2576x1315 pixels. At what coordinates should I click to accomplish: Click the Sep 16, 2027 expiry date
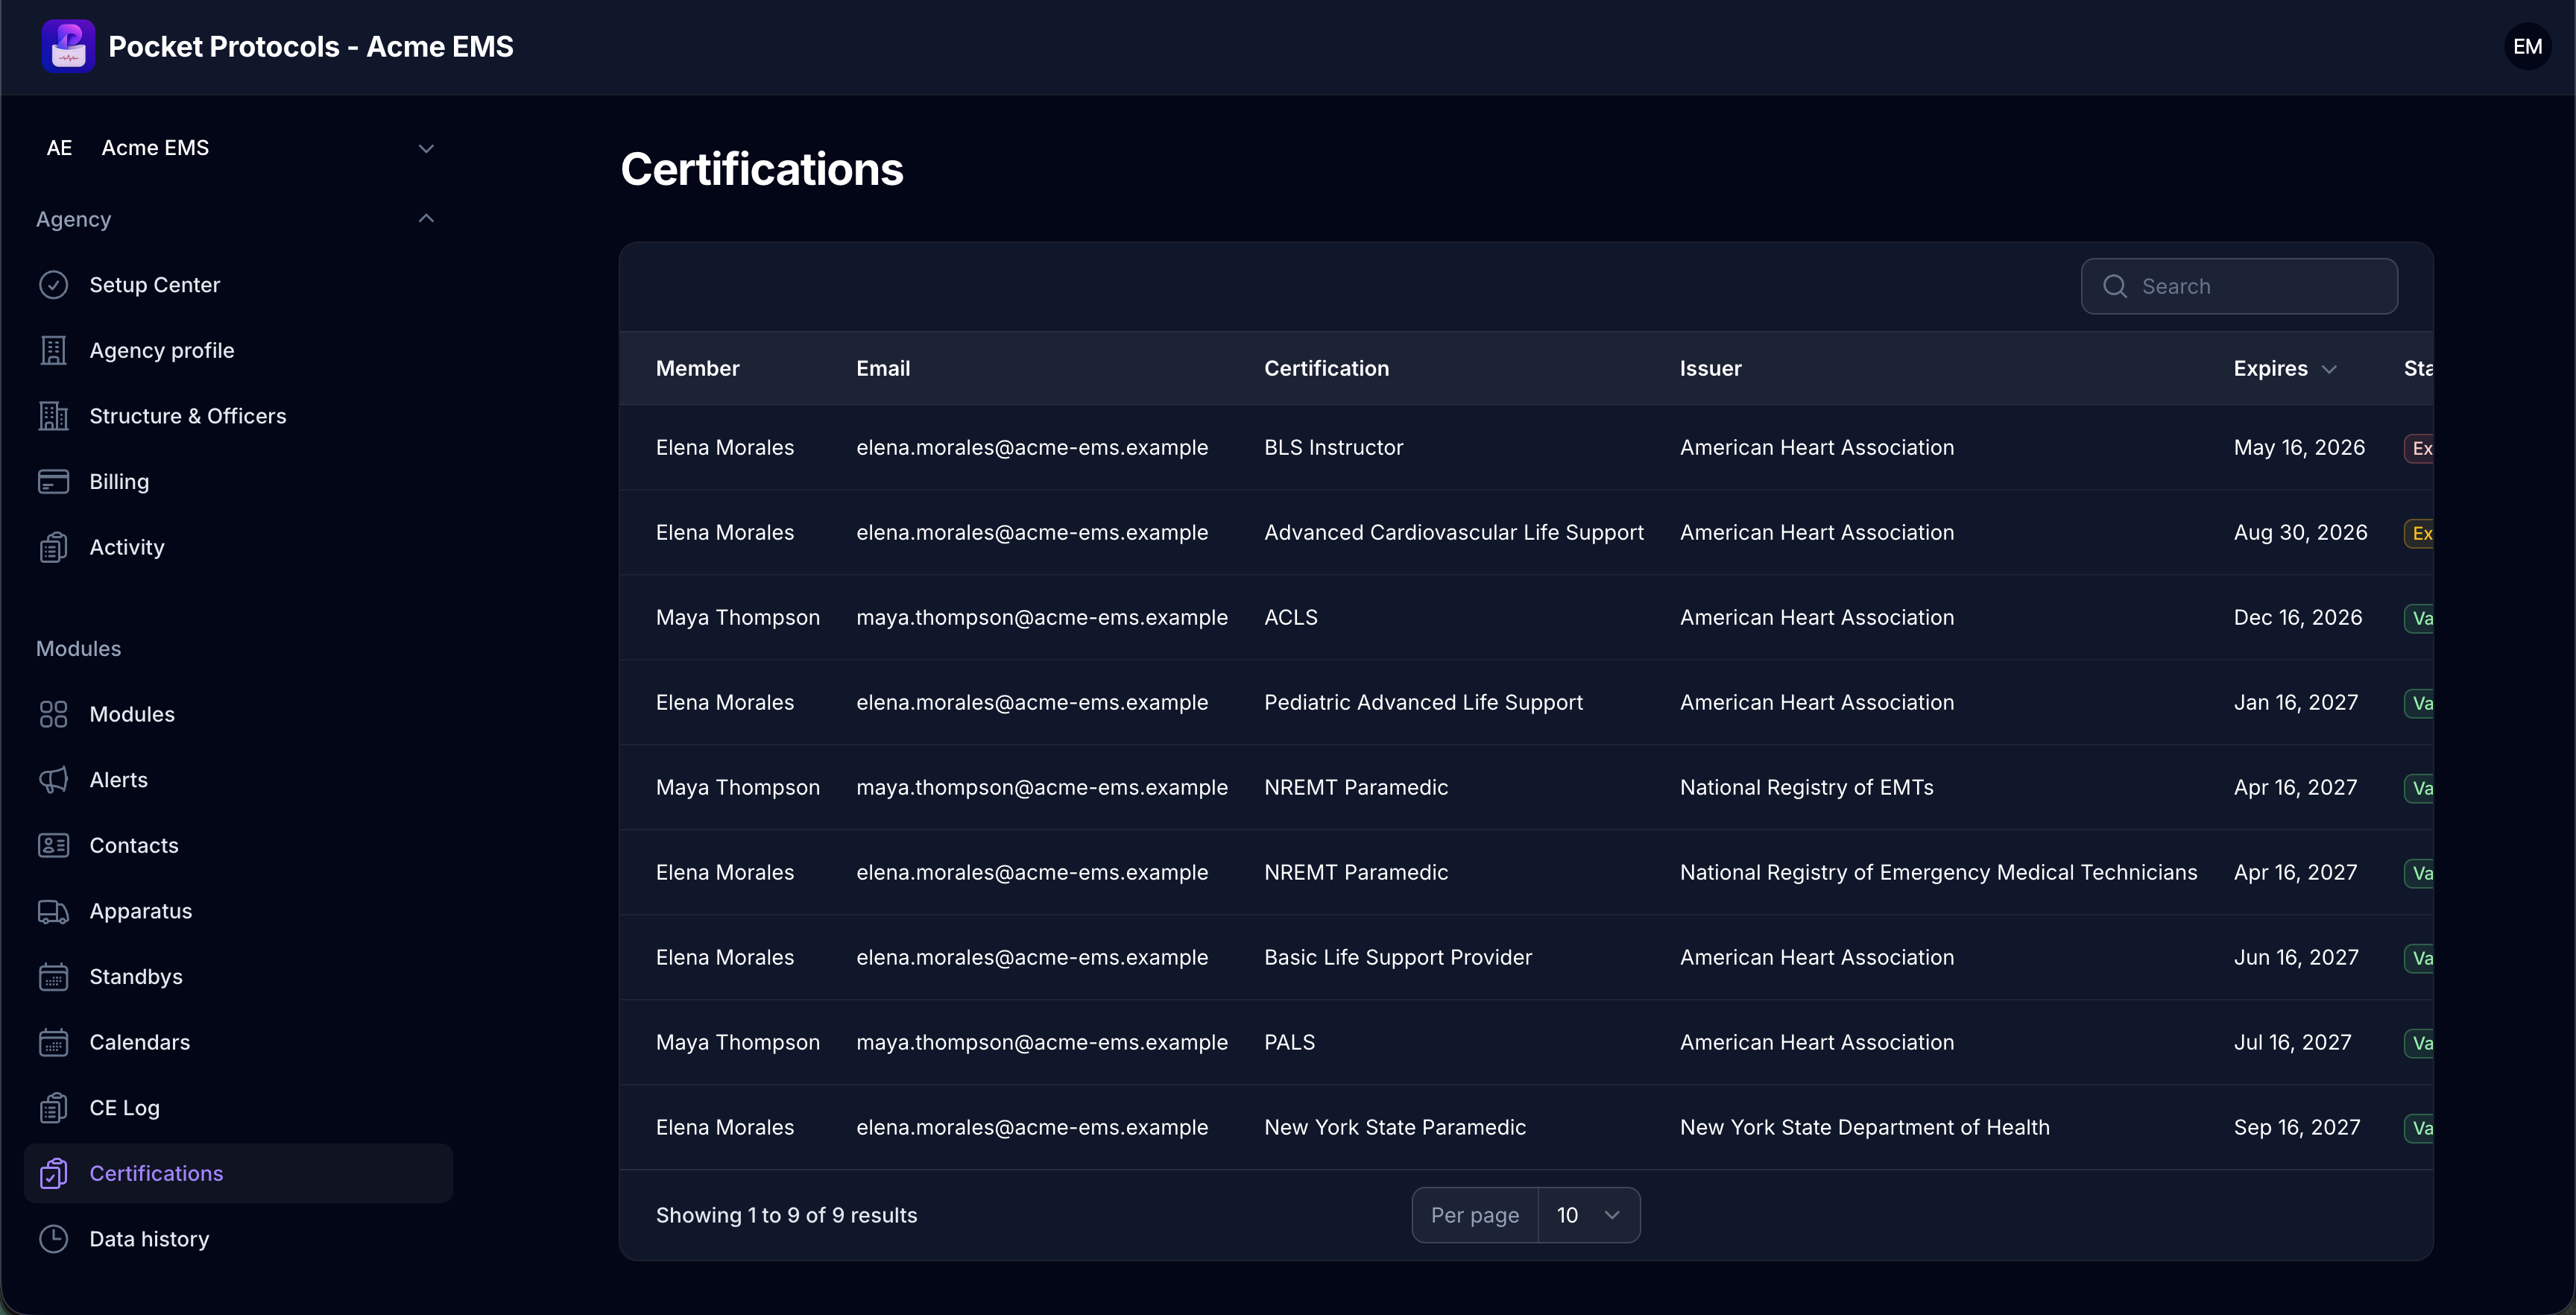tap(2297, 1128)
